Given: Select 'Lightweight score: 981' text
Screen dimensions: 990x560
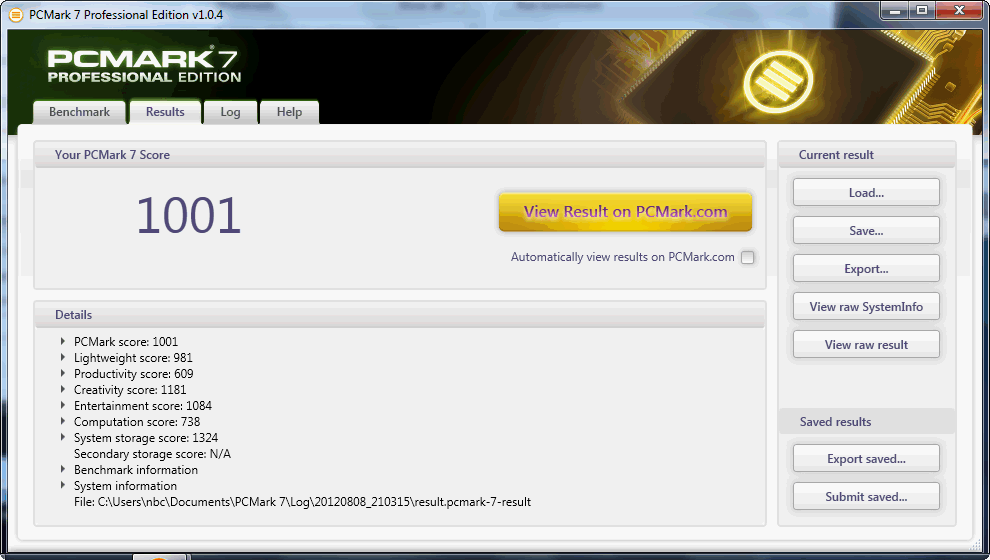Looking at the screenshot, I should click(133, 358).
